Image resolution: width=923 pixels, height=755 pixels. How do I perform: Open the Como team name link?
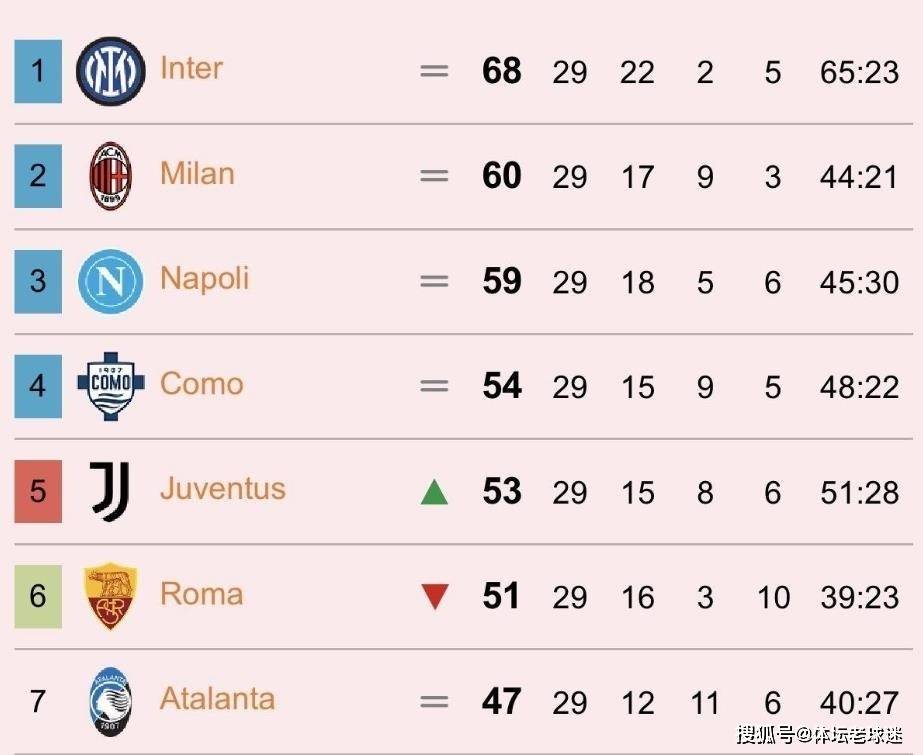[201, 384]
